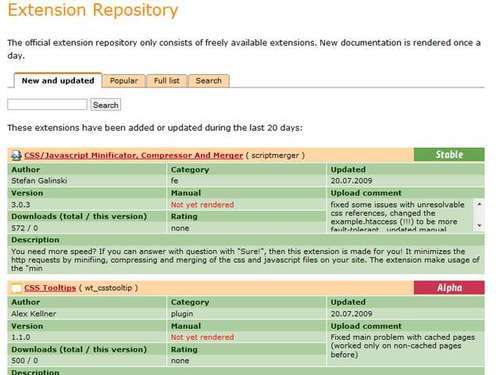500x375 pixels.
Task: Click updated date 20.07.2009 for scriptmerger
Action: pos(351,181)
